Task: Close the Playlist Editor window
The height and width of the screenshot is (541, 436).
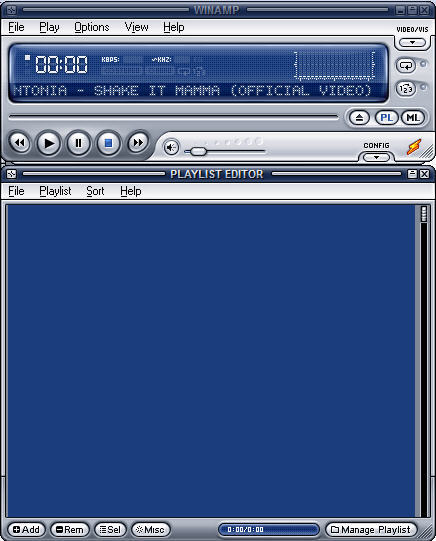Action: point(424,174)
